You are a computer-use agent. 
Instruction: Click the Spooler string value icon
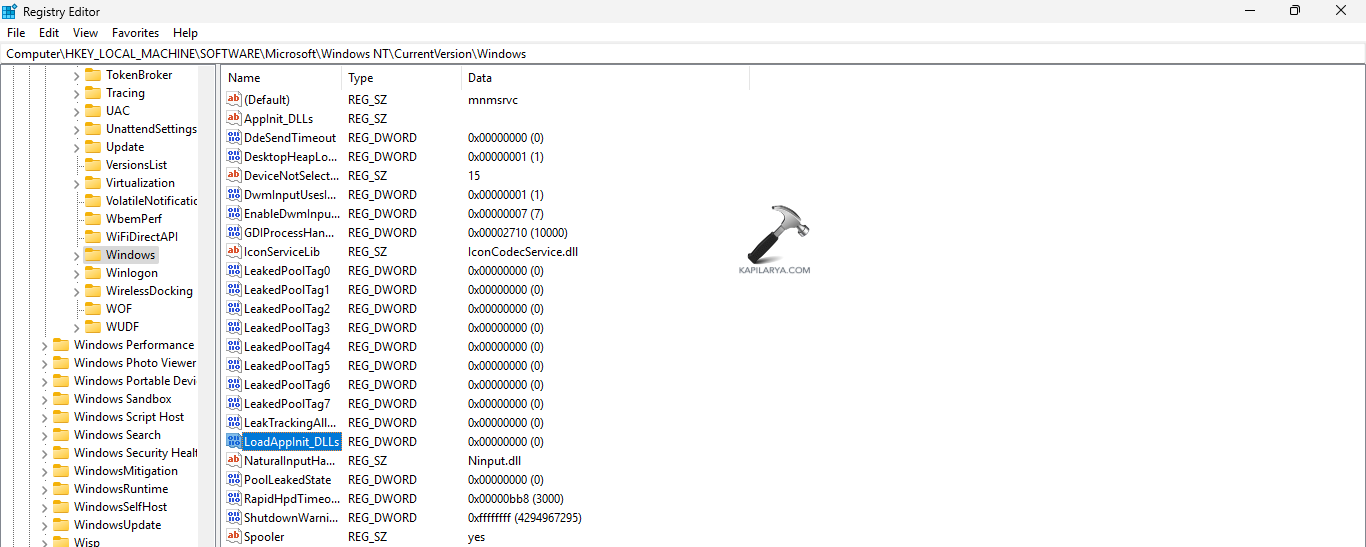coord(234,536)
